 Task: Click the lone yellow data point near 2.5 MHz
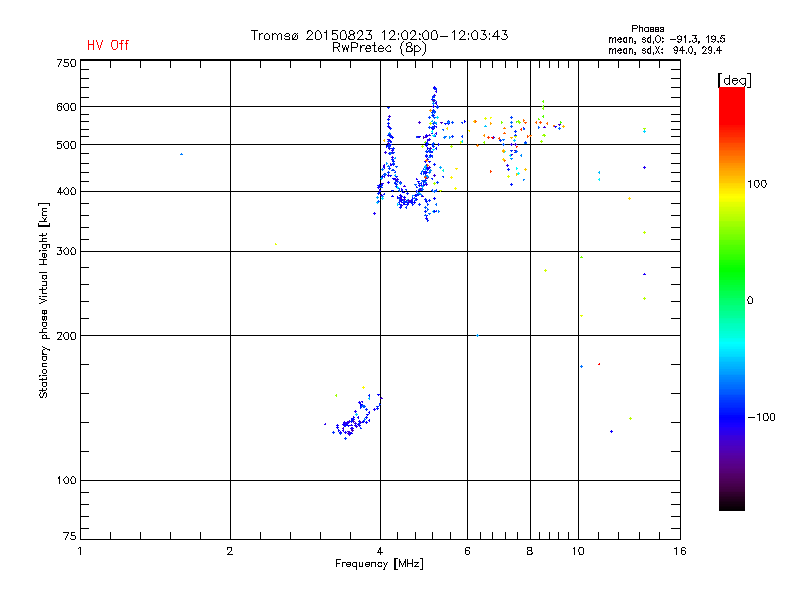tap(276, 244)
